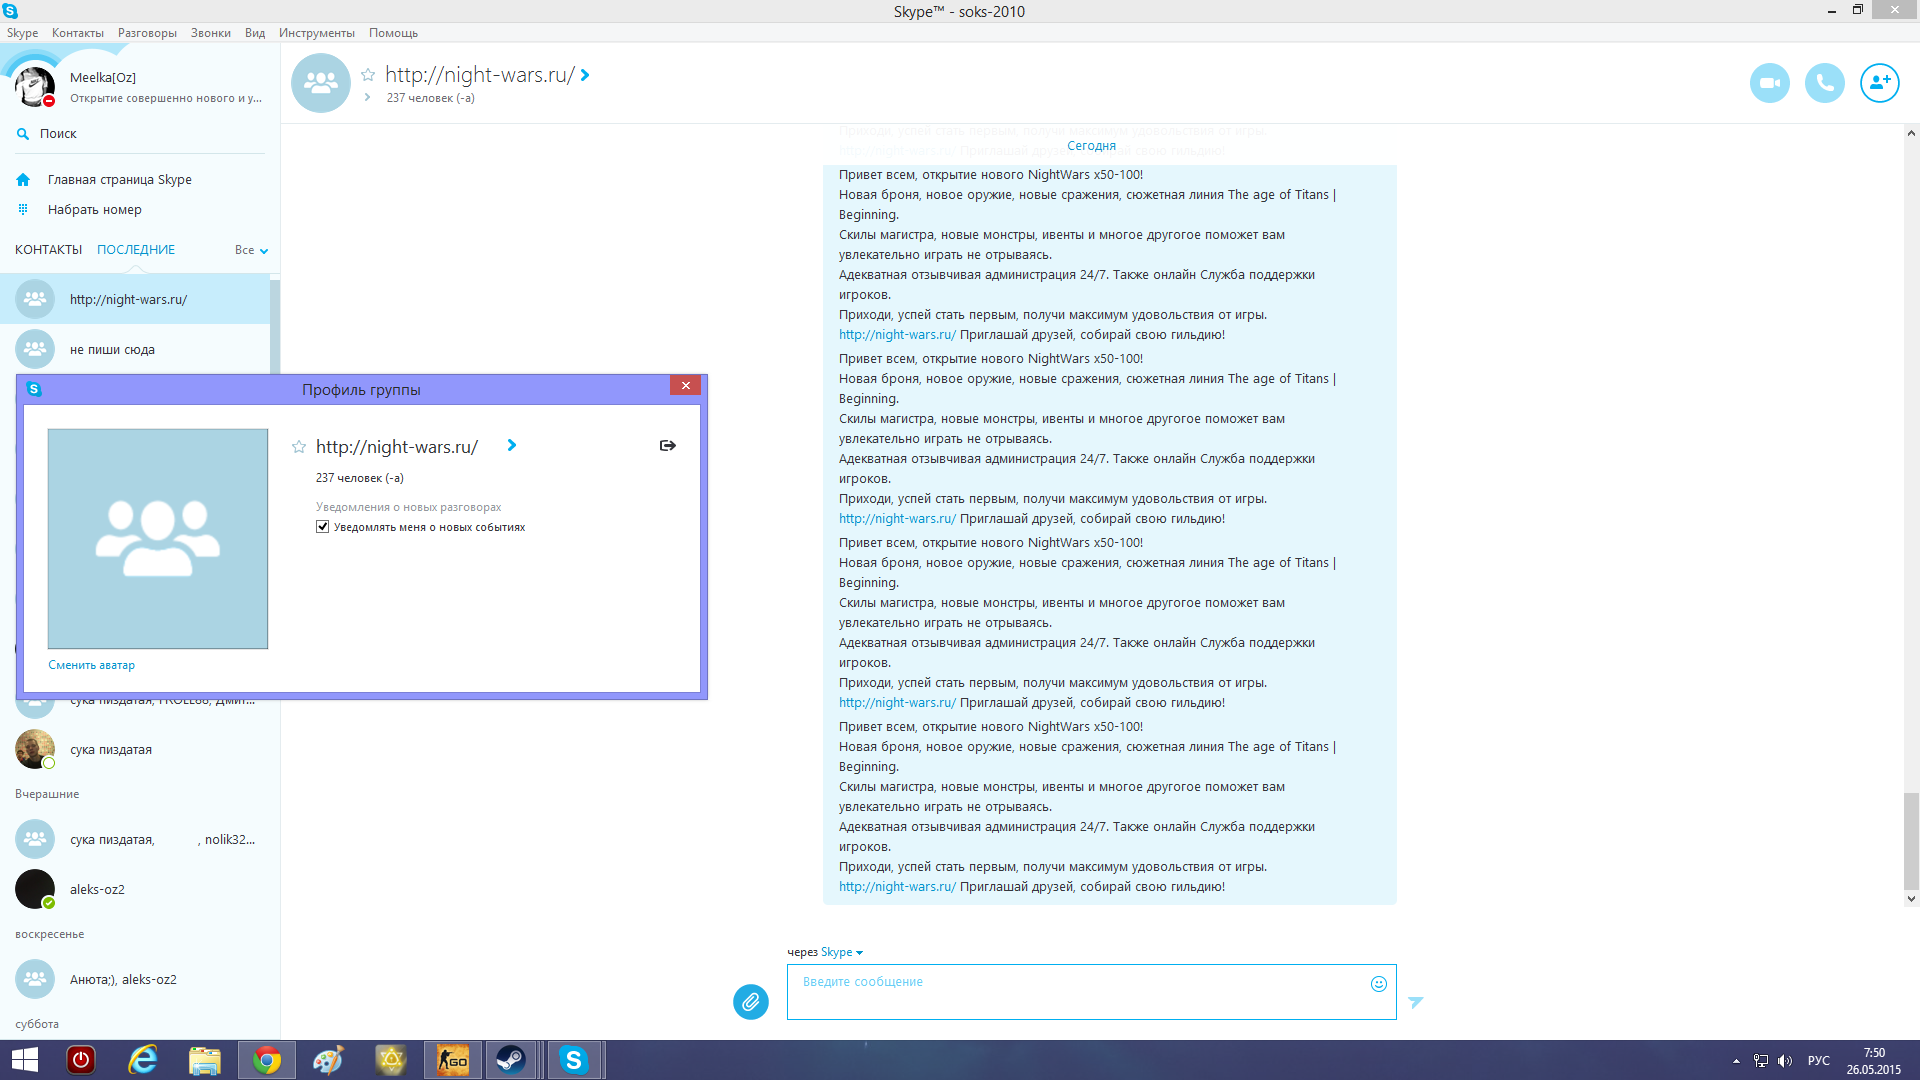Uncheck notify me about new events checkbox
The height and width of the screenshot is (1080, 1920).
323,527
